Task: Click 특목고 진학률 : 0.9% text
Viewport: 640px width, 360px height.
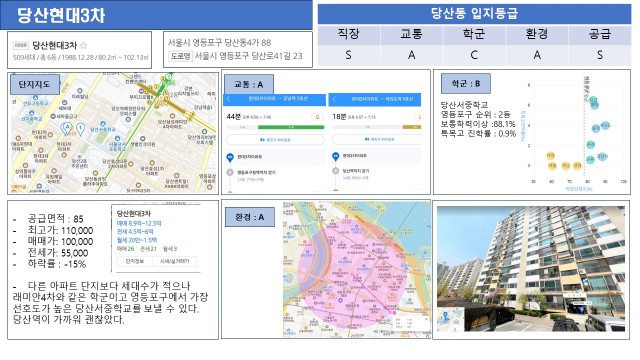Action: [478, 133]
